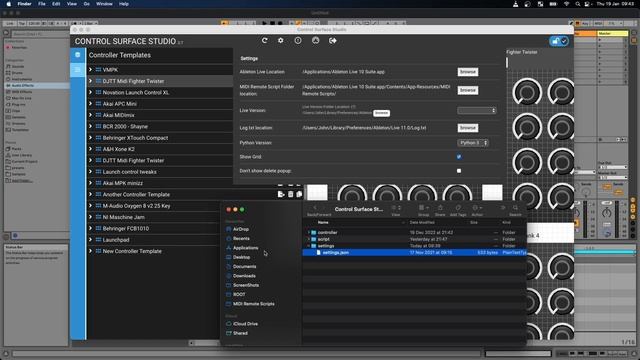Click the Ableton browser search field
Image resolution: width=640 pixels, height=360 pixels.
pos(40,33)
